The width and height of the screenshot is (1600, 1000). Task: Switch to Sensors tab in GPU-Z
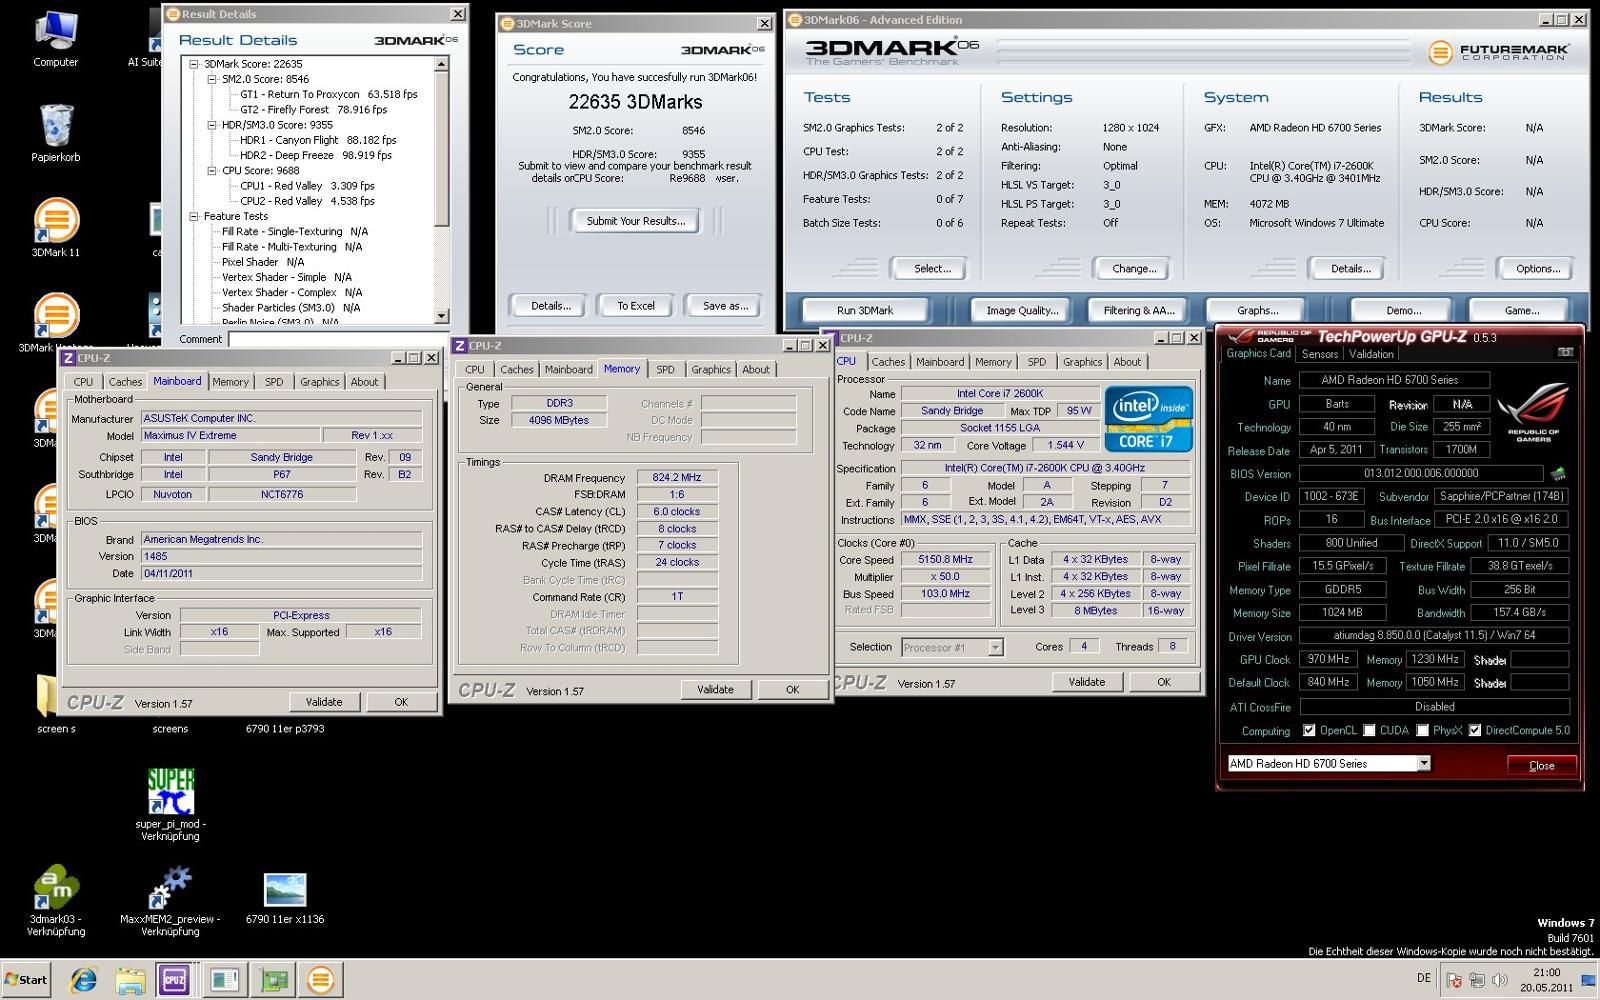1320,354
